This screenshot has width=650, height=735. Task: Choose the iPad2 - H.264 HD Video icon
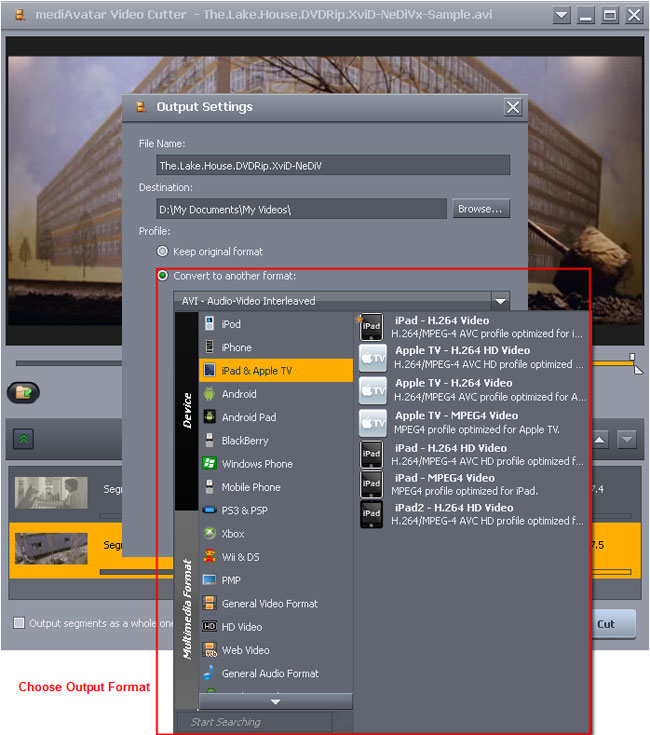(x=371, y=514)
